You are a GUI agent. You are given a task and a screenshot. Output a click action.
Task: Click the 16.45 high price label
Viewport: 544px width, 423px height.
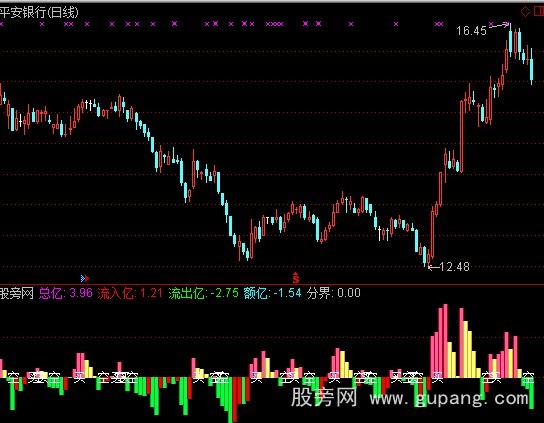(x=471, y=31)
